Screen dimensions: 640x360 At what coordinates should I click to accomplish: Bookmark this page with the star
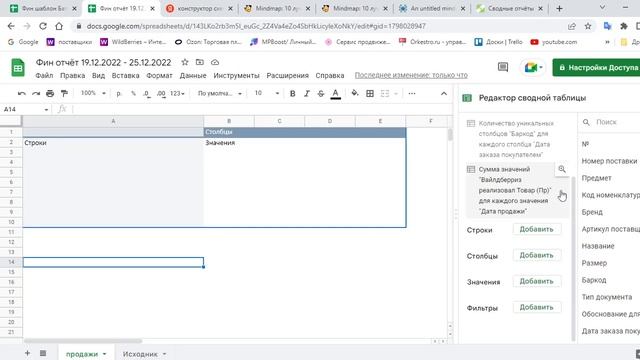coord(588,26)
